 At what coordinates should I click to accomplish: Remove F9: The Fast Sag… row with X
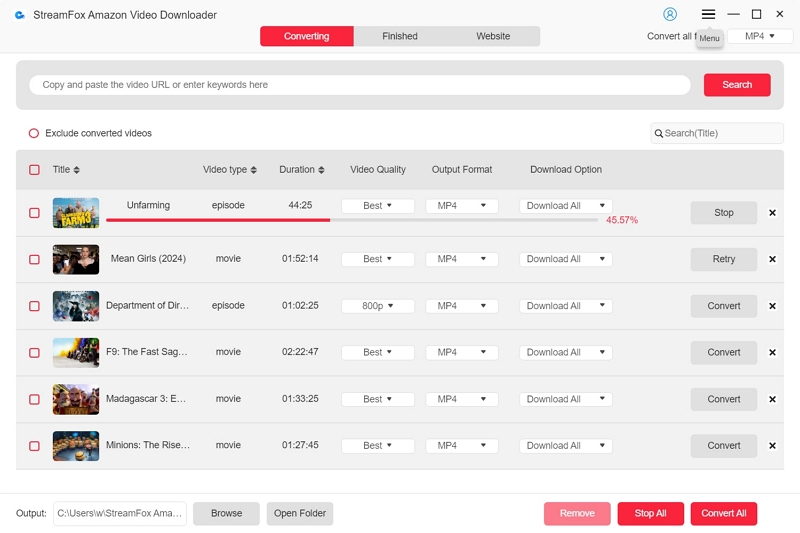772,352
